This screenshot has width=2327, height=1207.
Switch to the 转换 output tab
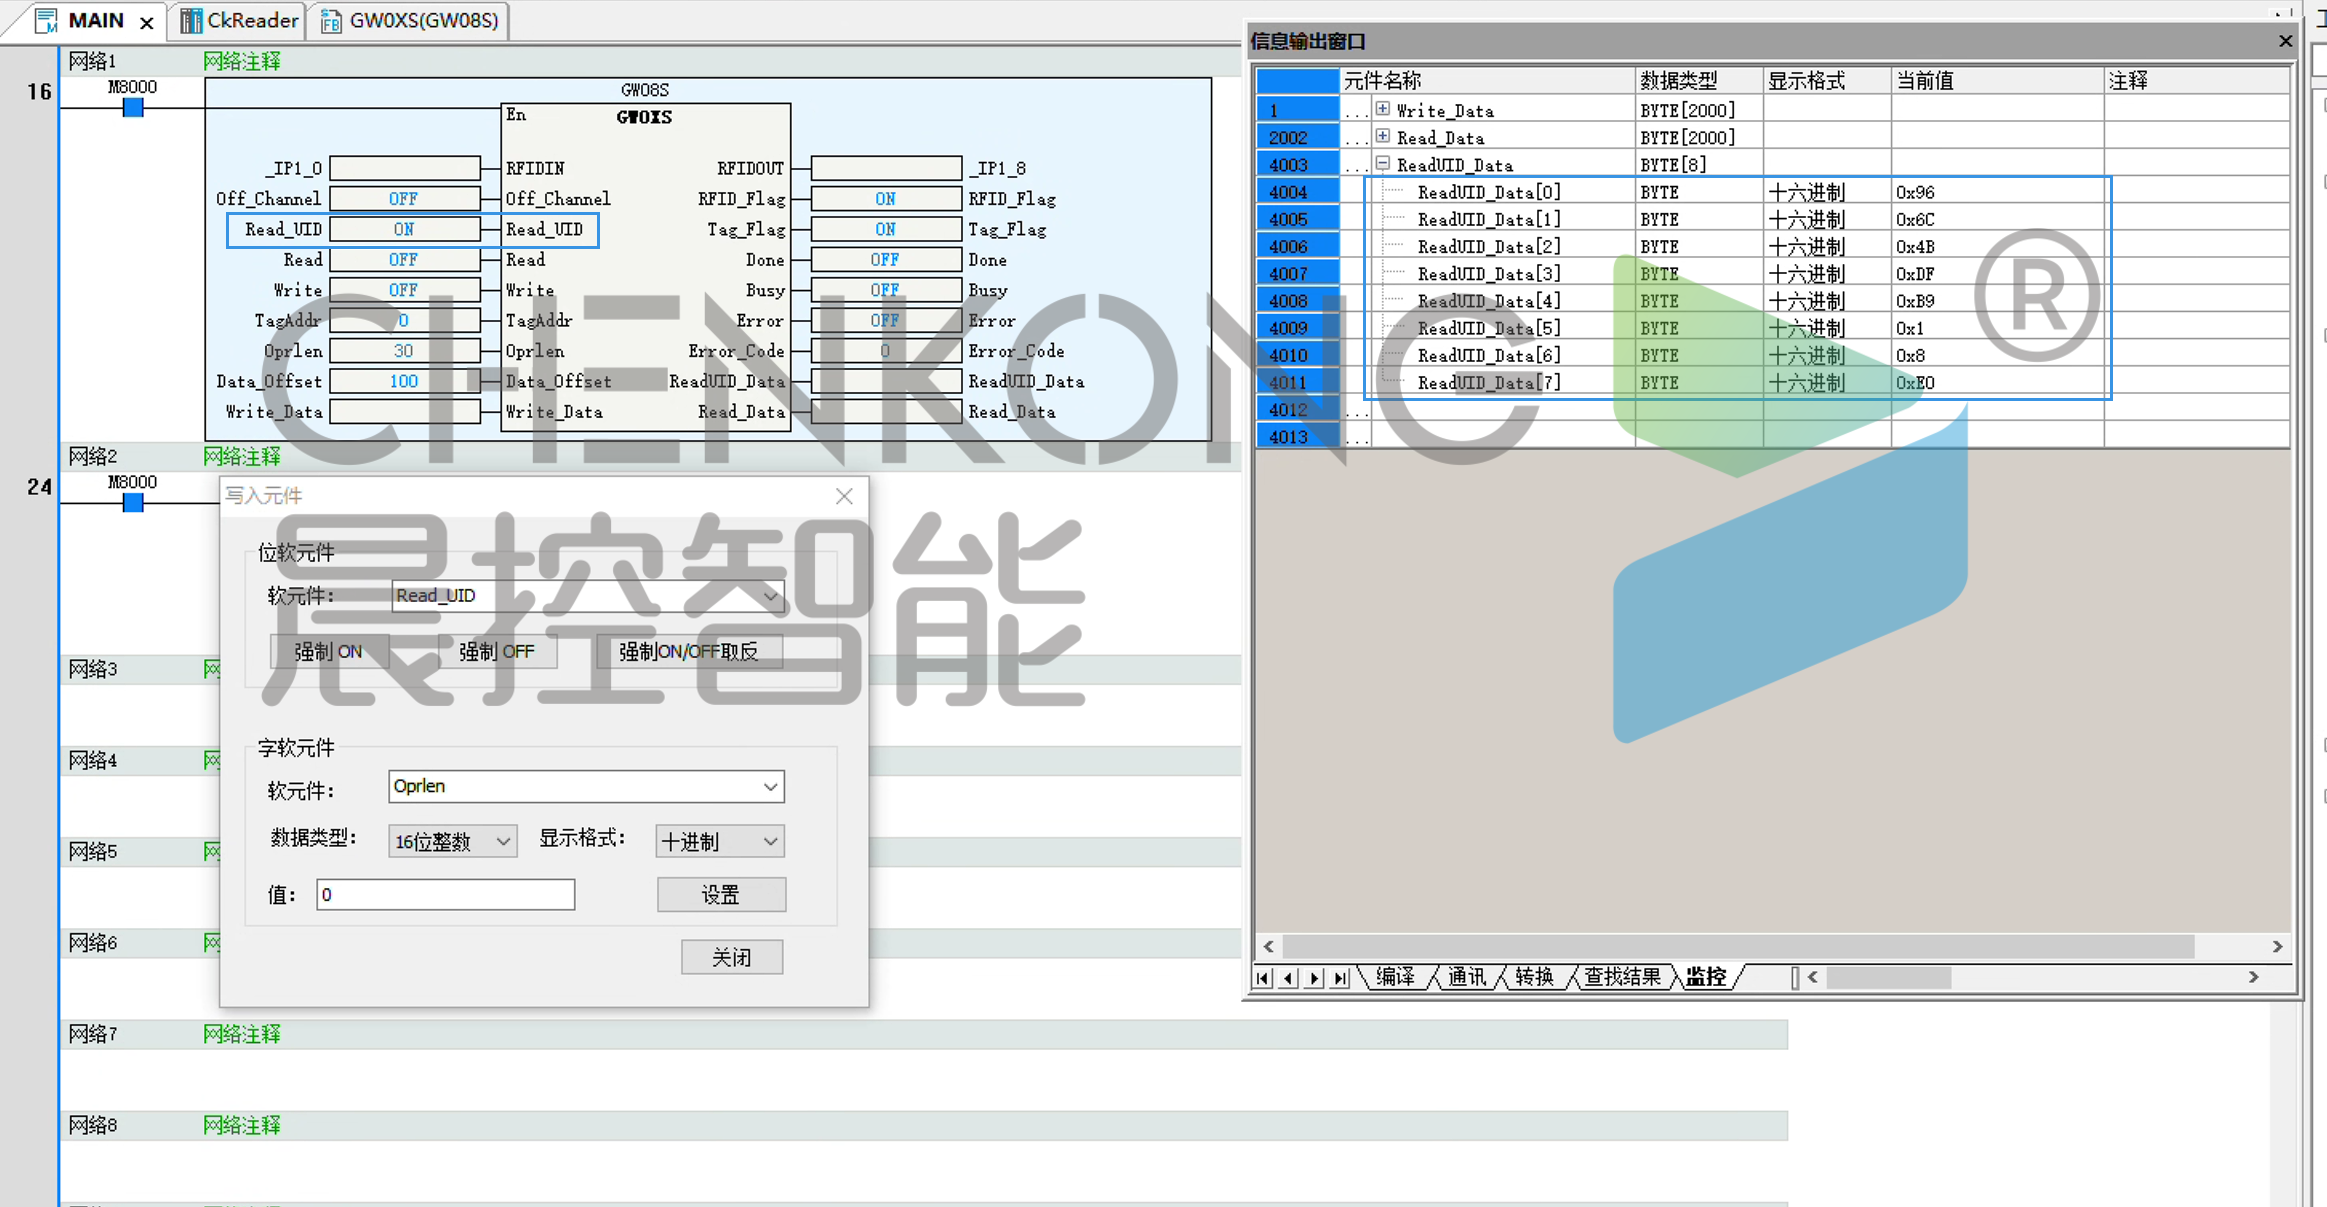[x=1534, y=977]
